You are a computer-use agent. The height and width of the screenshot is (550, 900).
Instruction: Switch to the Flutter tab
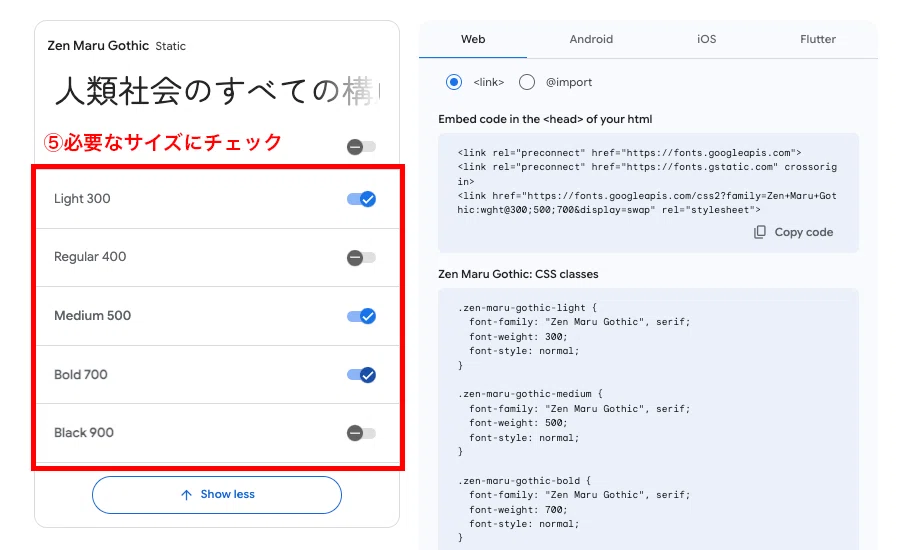click(818, 39)
